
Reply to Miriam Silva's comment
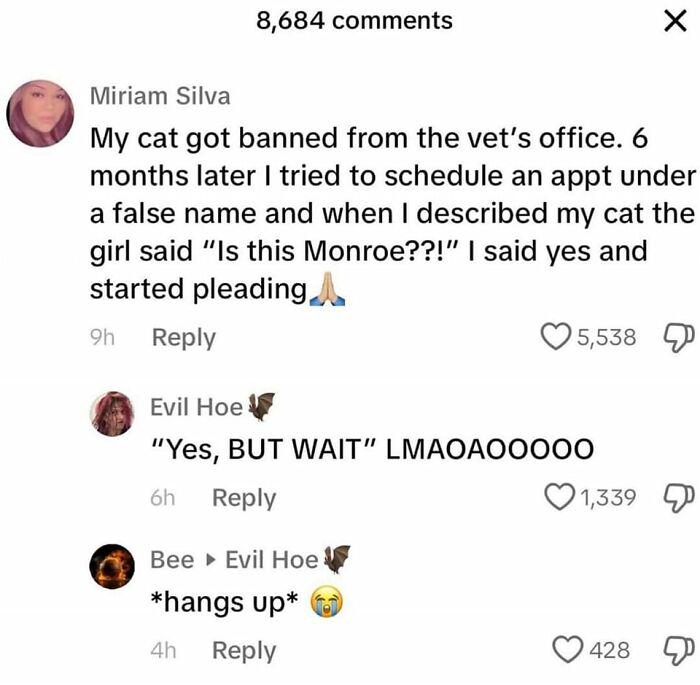click(x=183, y=338)
